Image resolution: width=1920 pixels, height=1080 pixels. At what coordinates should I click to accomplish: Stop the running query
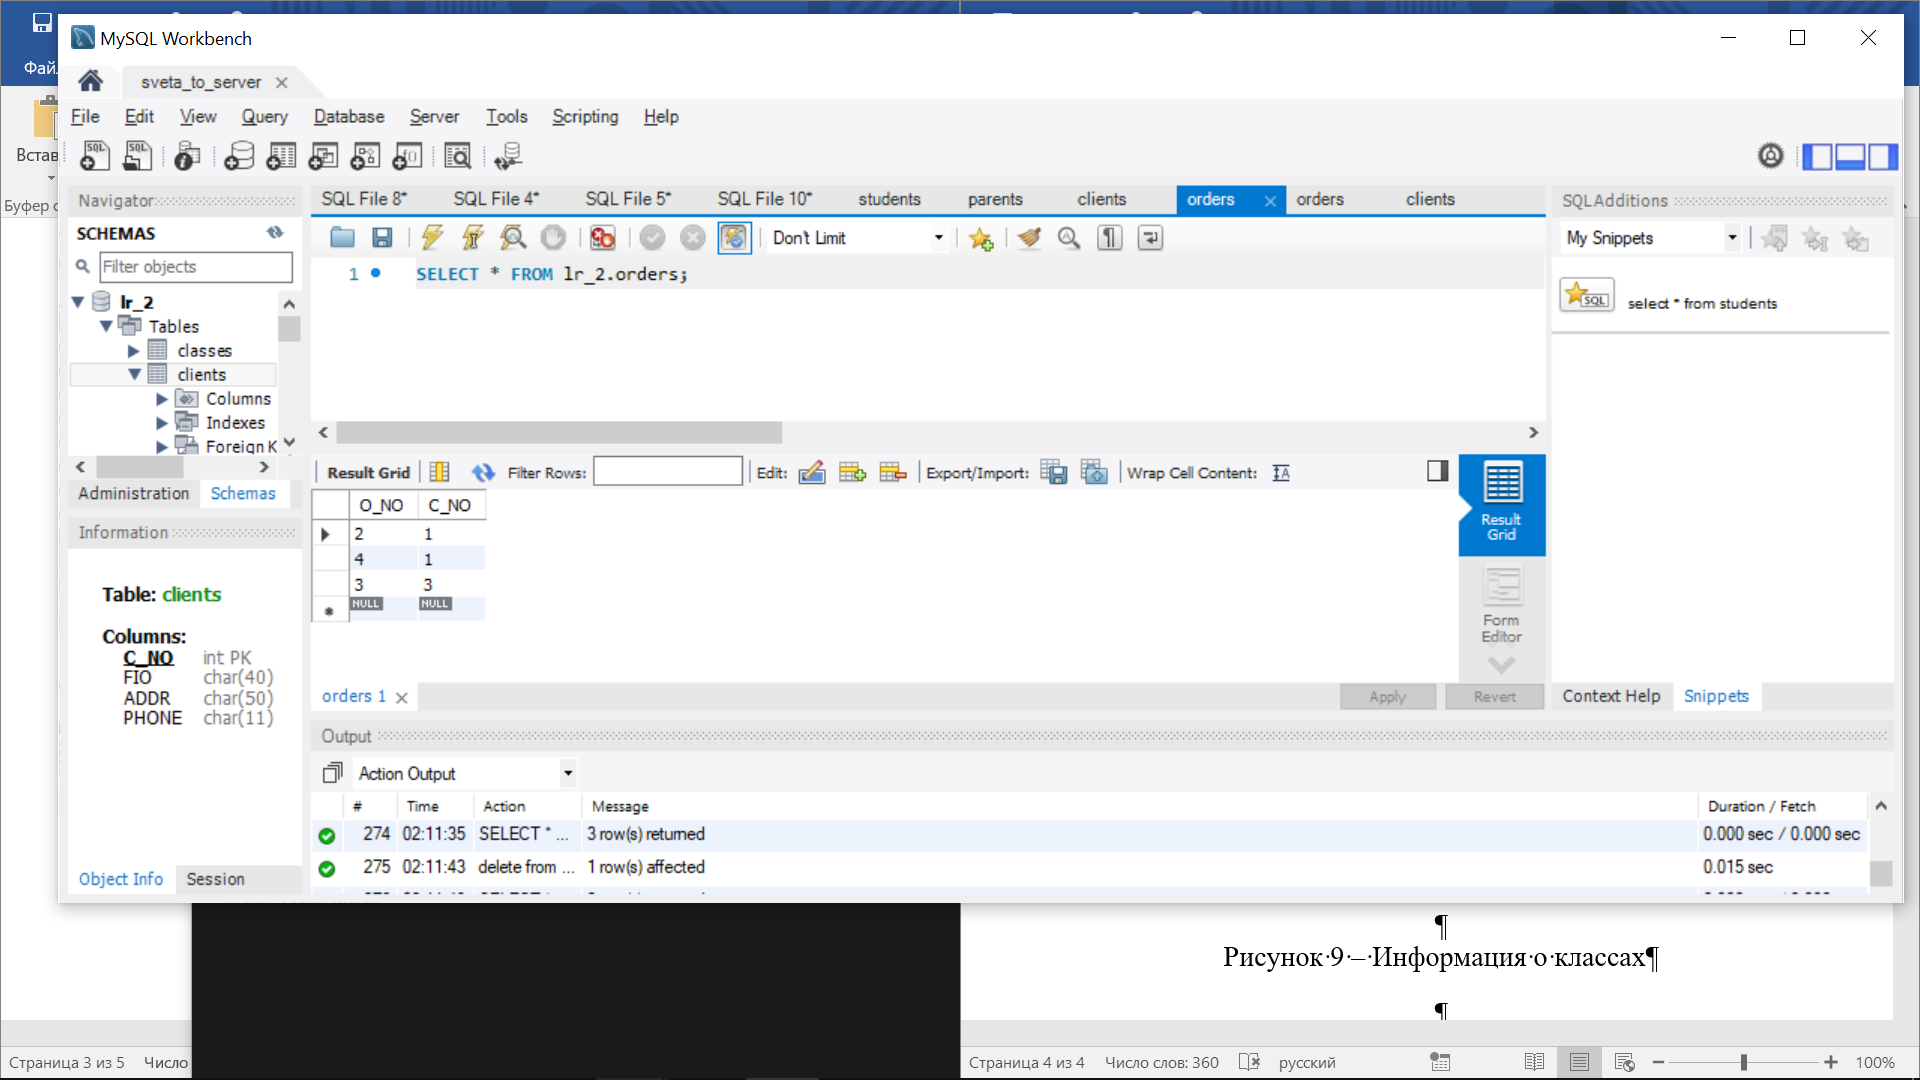tap(553, 238)
